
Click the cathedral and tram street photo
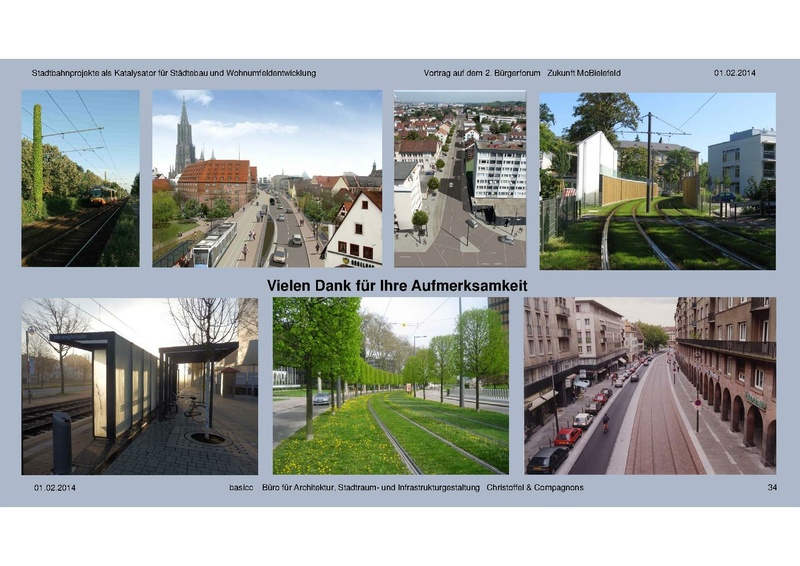point(267,179)
